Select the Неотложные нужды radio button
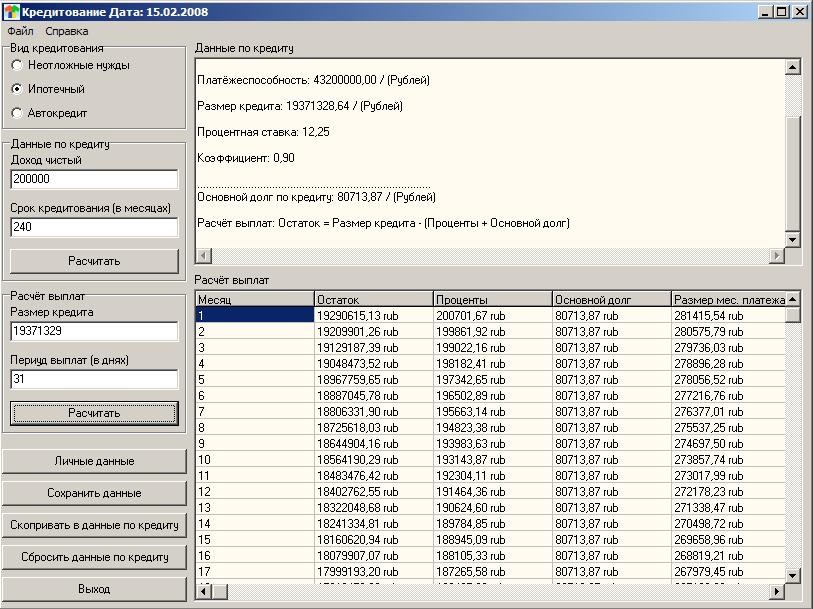Image resolution: width=813 pixels, height=609 pixels. [x=17, y=65]
